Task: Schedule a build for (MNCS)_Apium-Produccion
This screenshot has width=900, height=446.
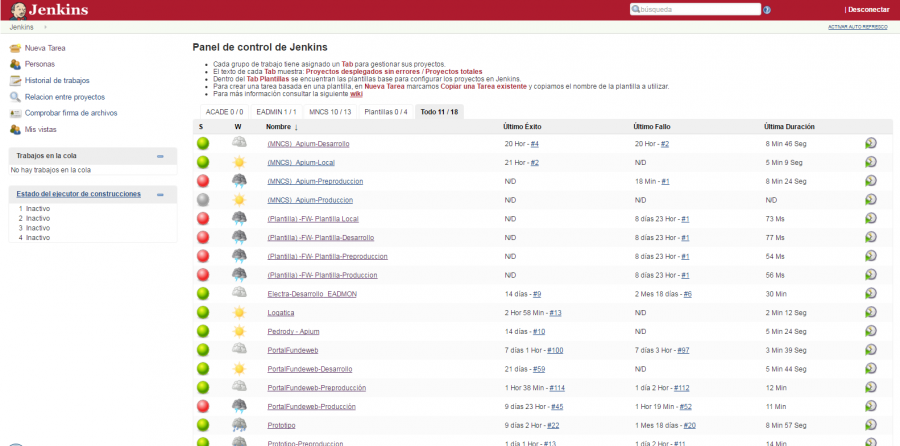Action: 871,200
